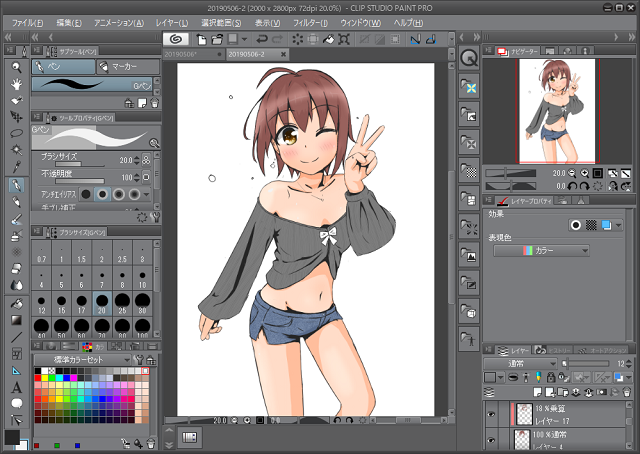Redo action in command bar
The width and height of the screenshot is (640, 454).
278,39
